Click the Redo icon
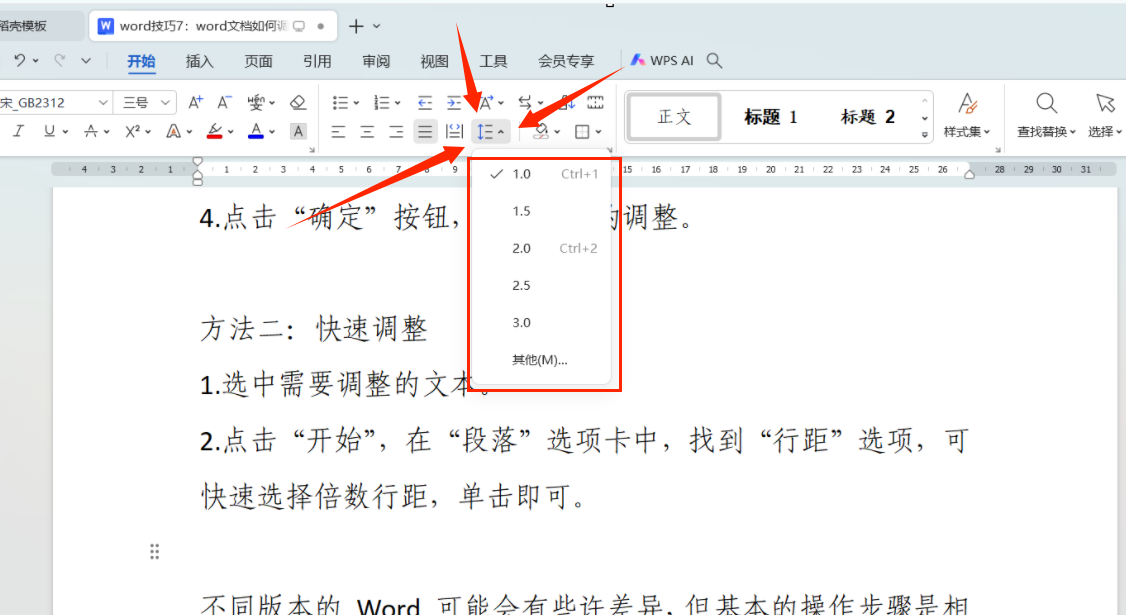The image size is (1126, 615). [x=60, y=61]
